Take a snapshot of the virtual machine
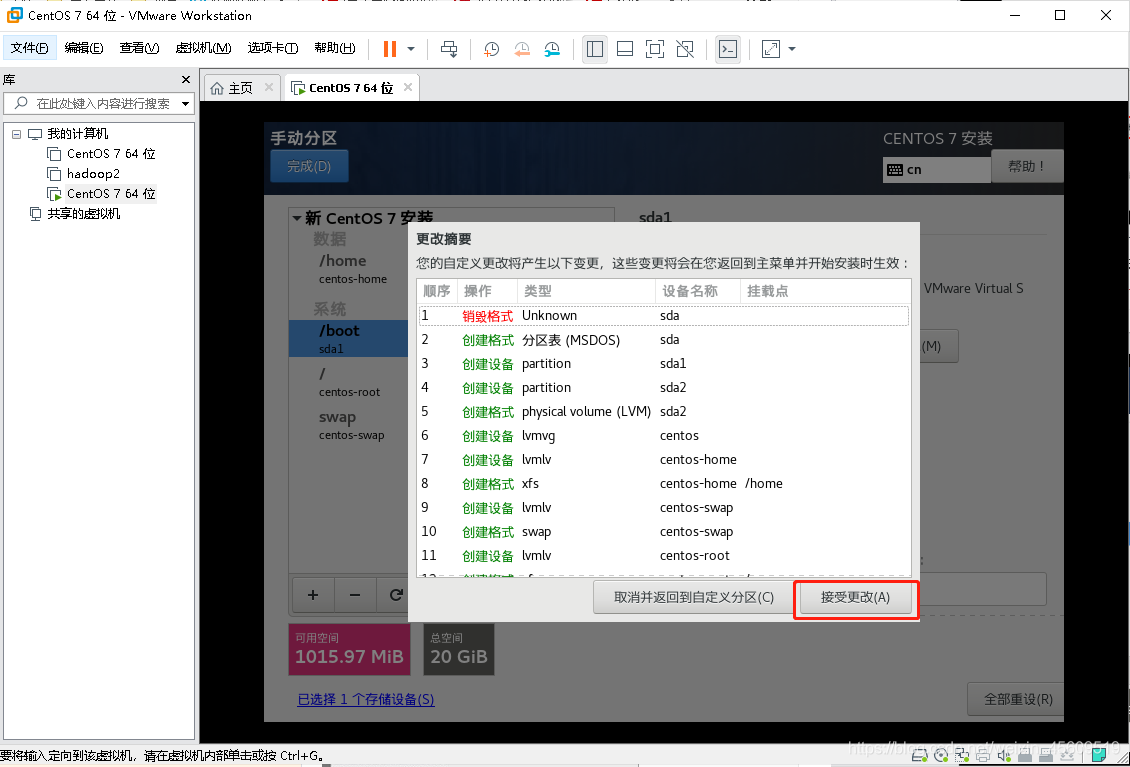The image size is (1130, 767). [x=491, y=49]
